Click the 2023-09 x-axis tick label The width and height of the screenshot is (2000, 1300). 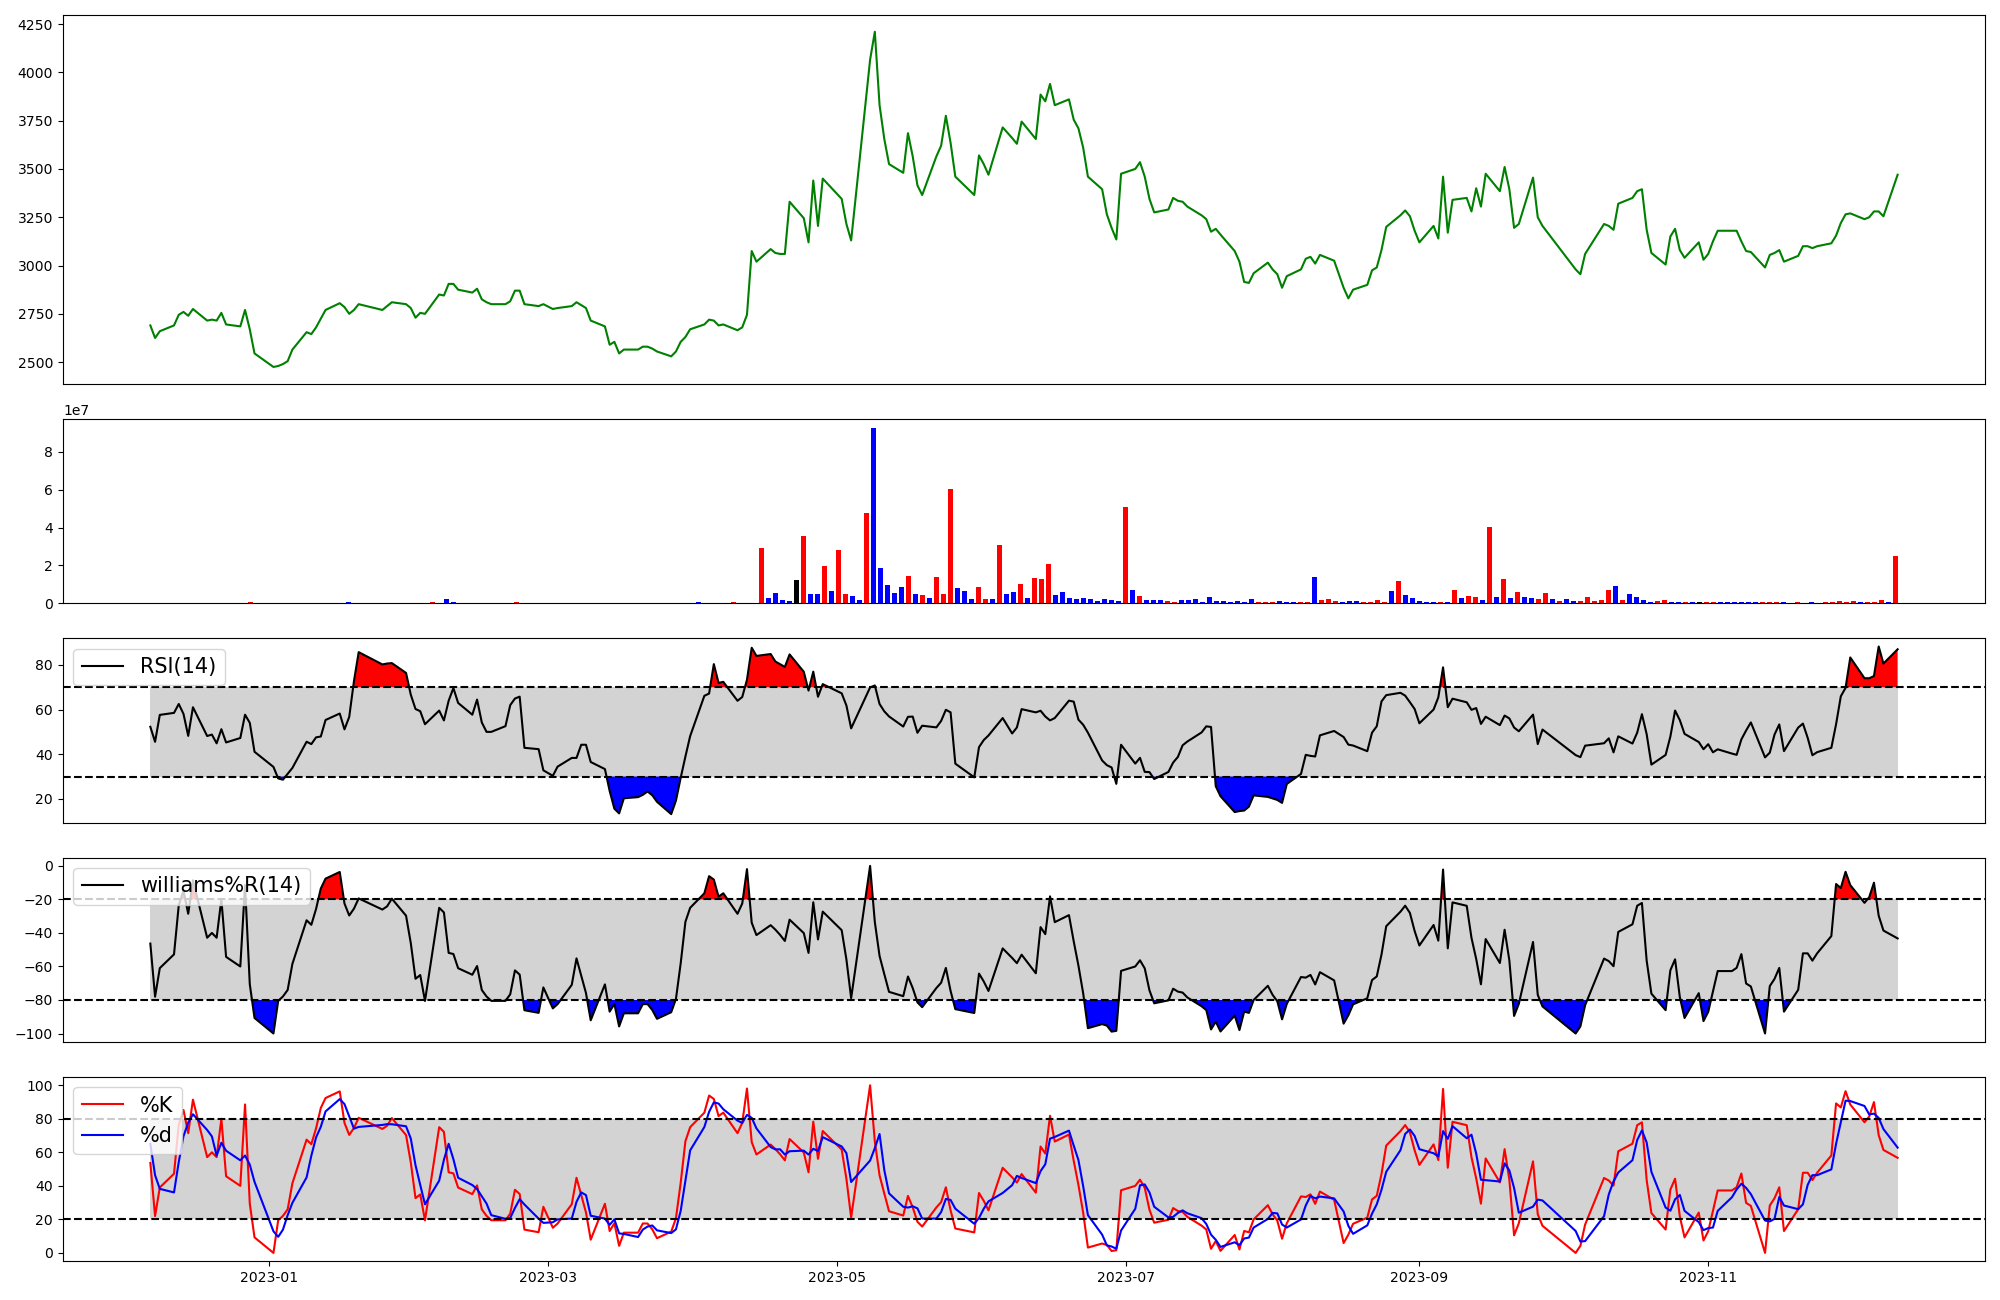click(x=1418, y=1277)
